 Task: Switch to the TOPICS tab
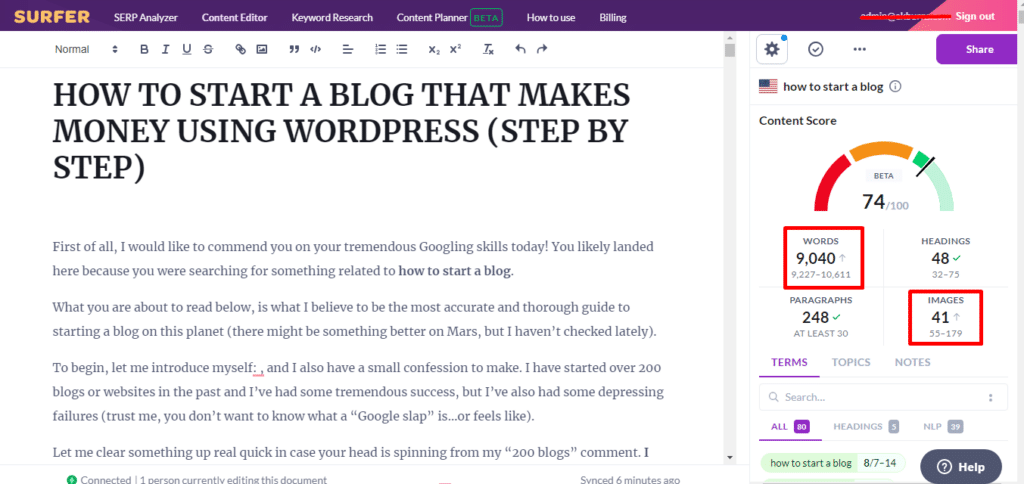click(851, 363)
